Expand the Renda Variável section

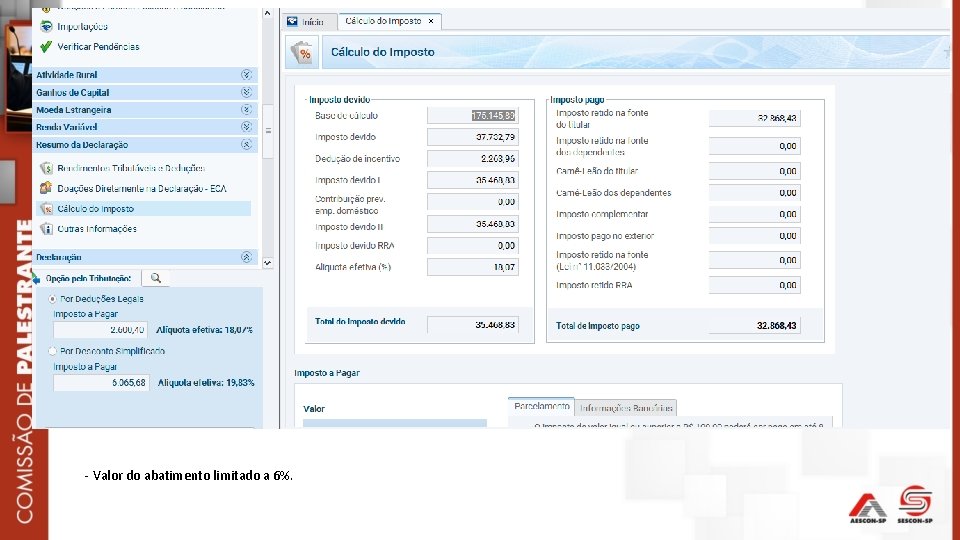click(246, 127)
